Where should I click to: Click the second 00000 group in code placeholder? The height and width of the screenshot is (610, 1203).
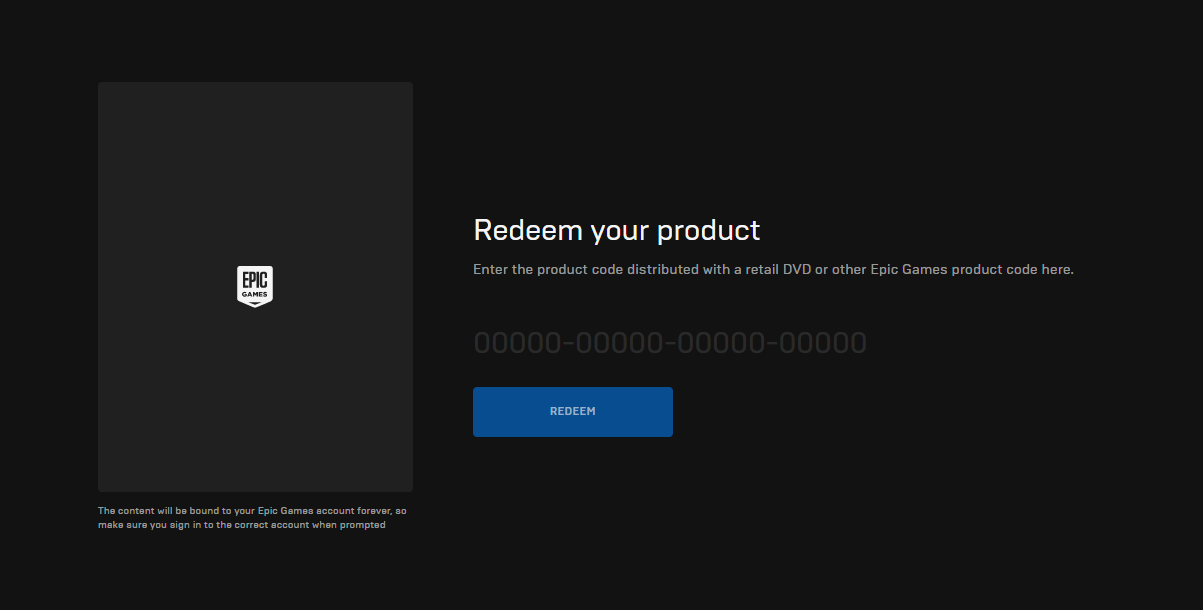[x=619, y=343]
